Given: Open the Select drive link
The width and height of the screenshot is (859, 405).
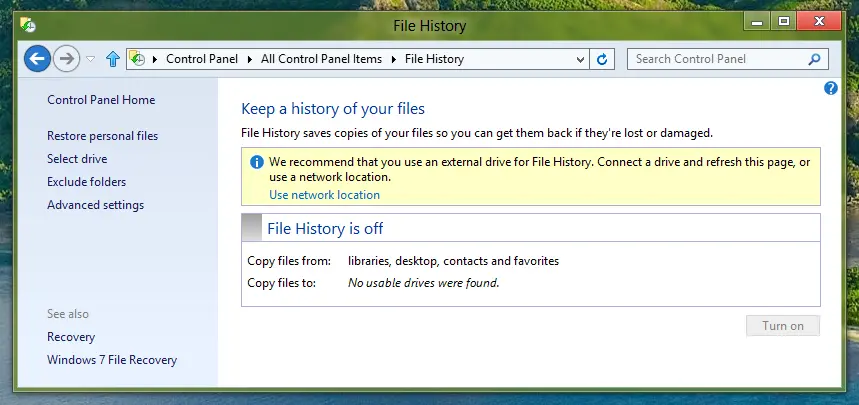Looking at the screenshot, I should [x=77, y=159].
